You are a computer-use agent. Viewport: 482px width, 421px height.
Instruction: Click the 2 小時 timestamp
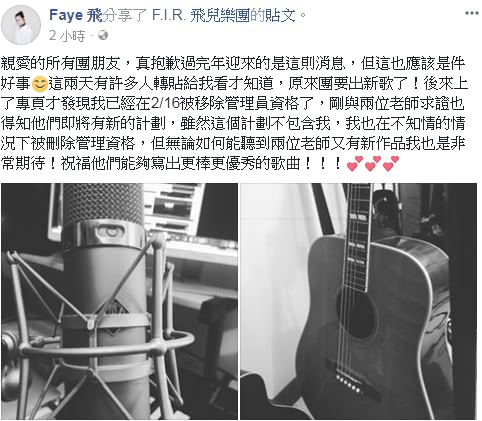pyautogui.click(x=67, y=36)
